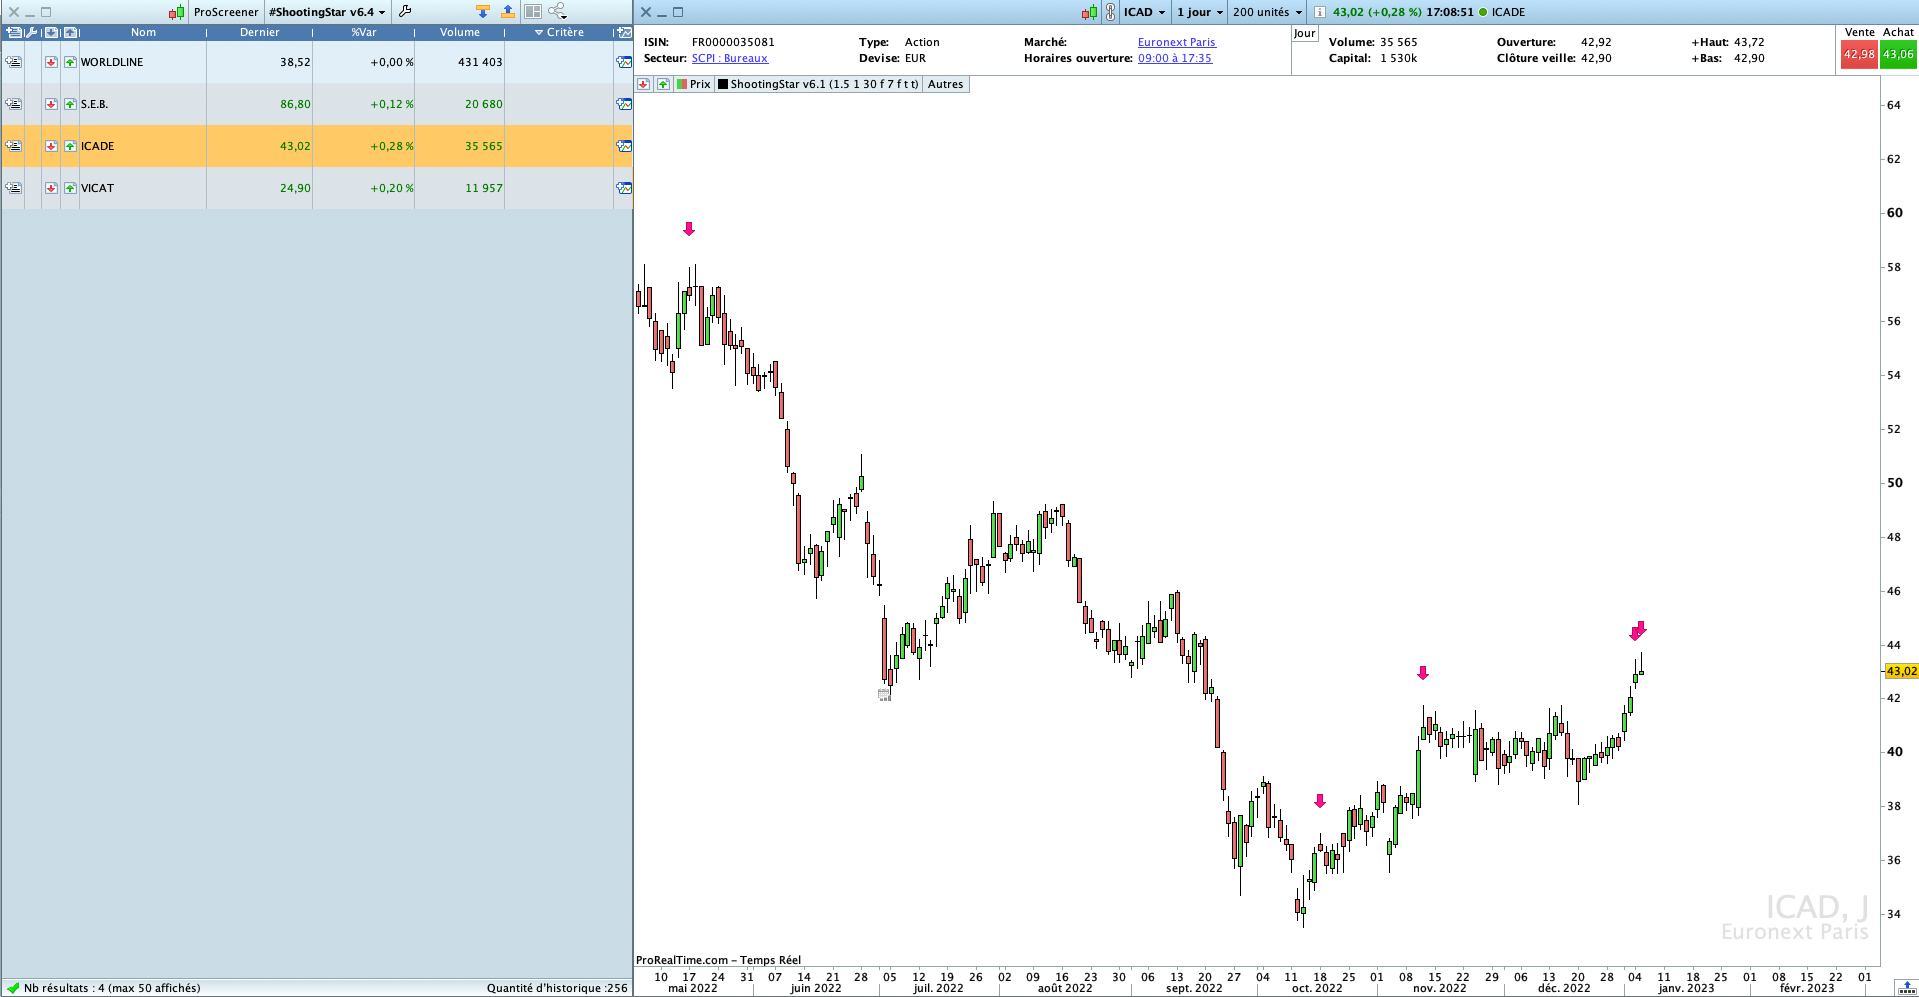The width and height of the screenshot is (1919, 997).
Task: Toggle the chain link icon in chart toolbar
Action: pyautogui.click(x=1110, y=12)
